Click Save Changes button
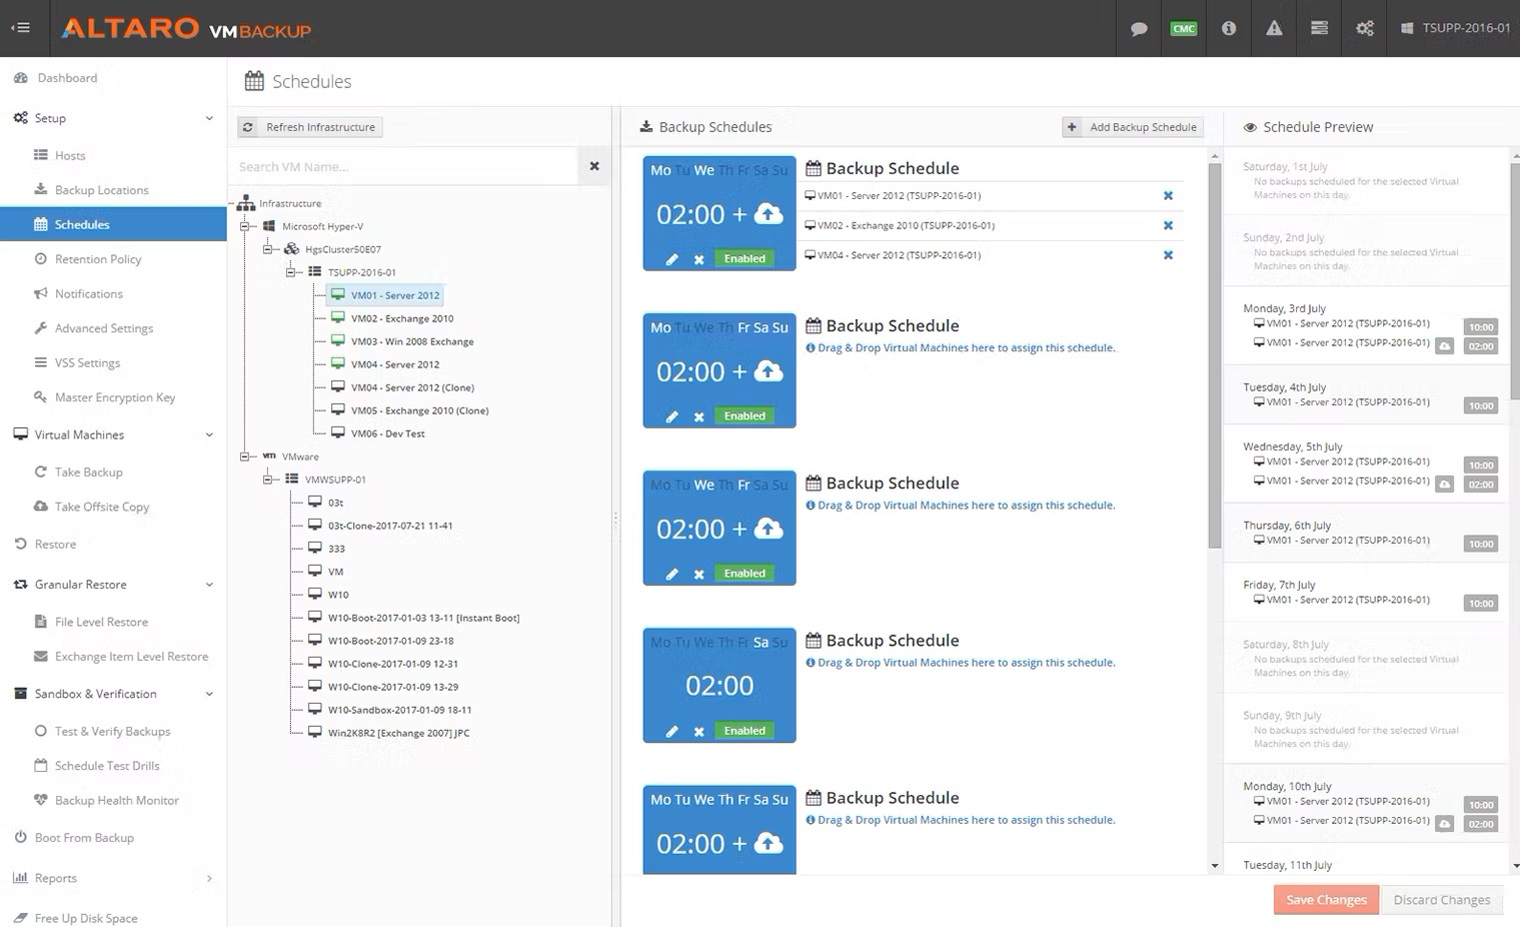Image resolution: width=1520 pixels, height=927 pixels. coord(1326,900)
